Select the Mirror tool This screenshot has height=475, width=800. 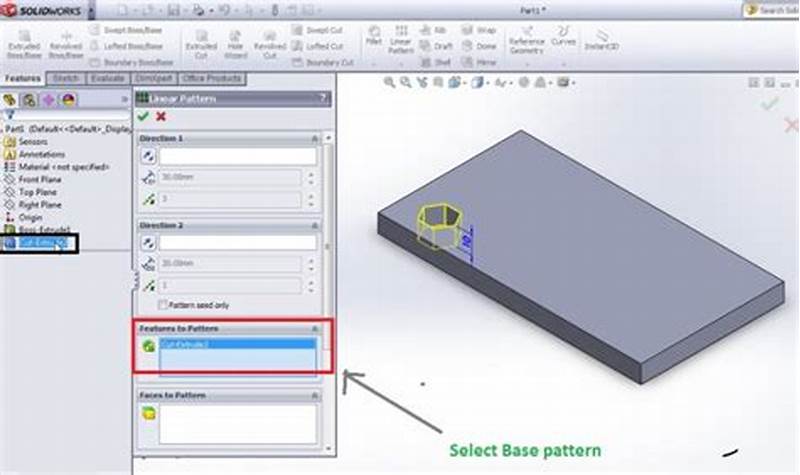click(479, 62)
